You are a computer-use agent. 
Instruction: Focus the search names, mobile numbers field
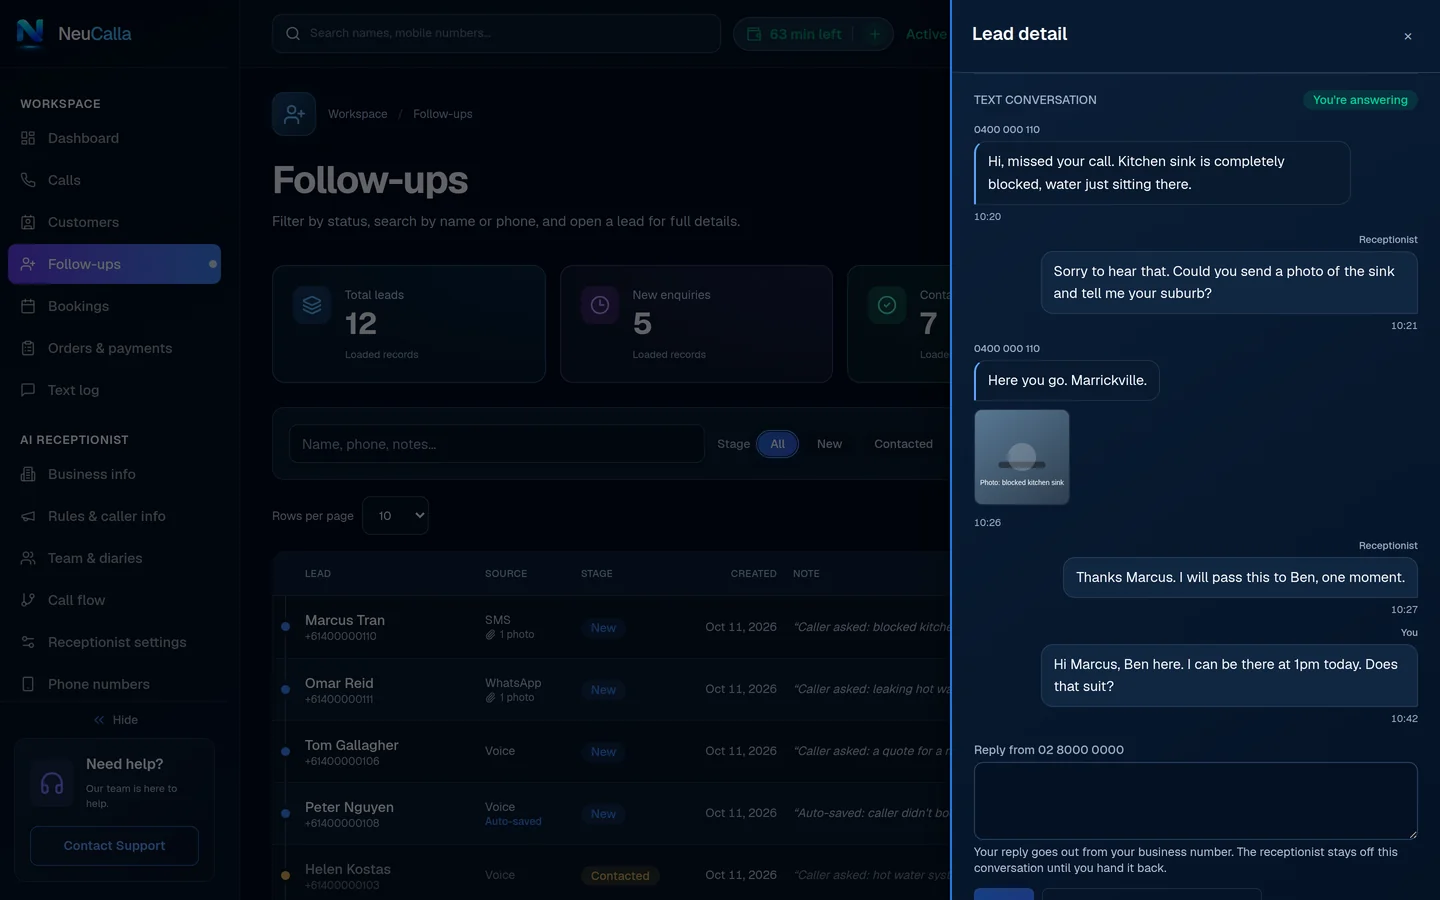(496, 33)
